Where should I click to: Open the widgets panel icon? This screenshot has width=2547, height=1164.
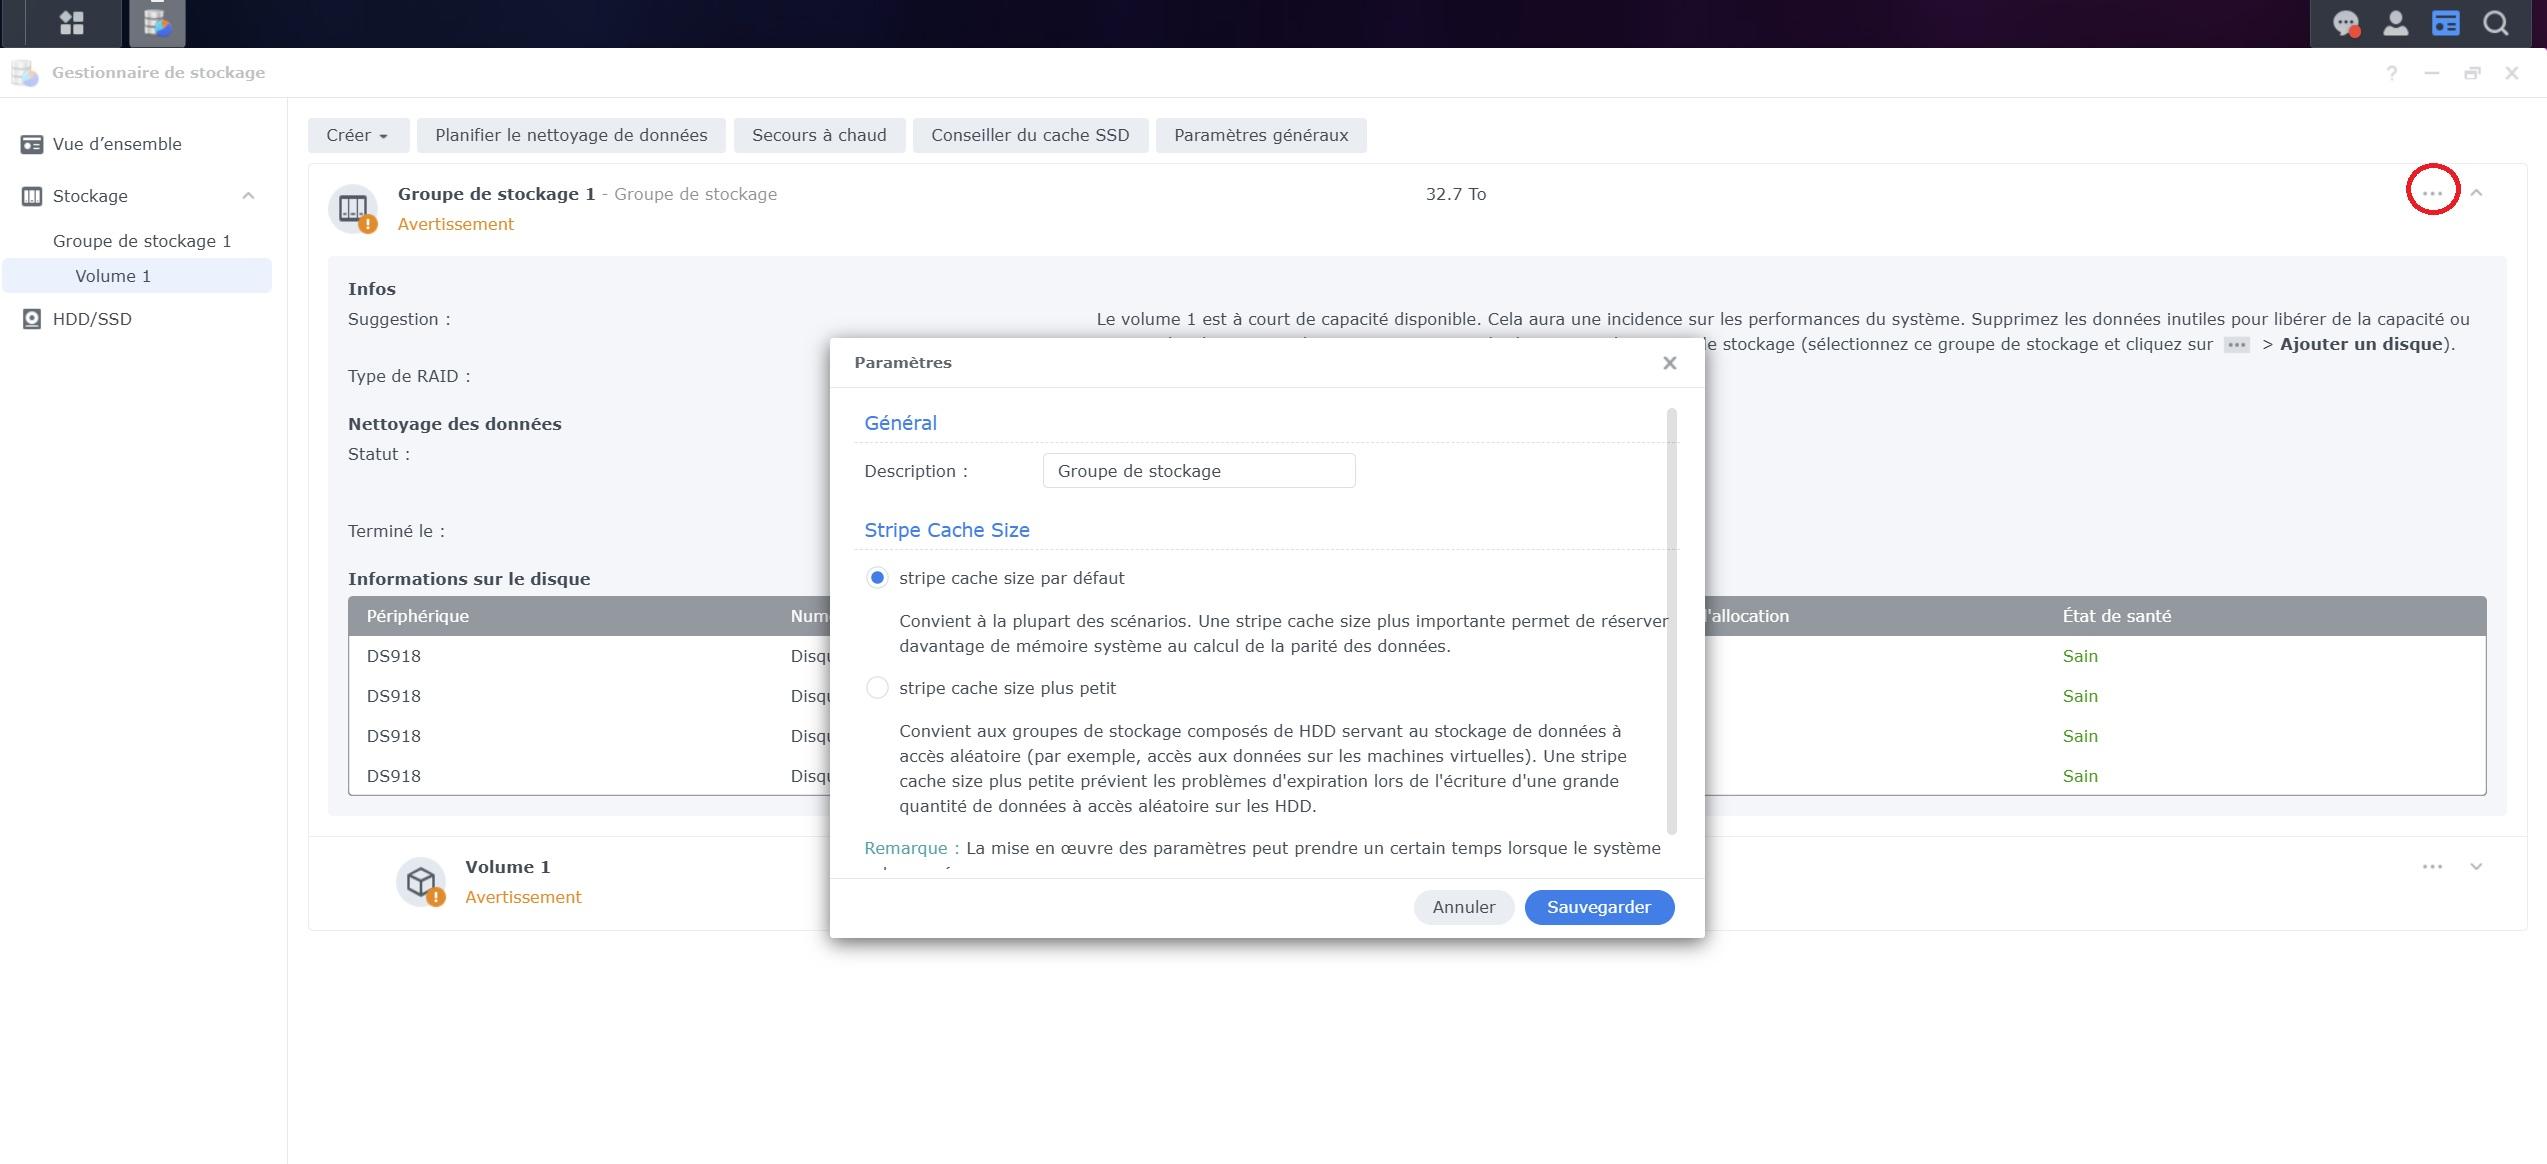(x=2445, y=23)
